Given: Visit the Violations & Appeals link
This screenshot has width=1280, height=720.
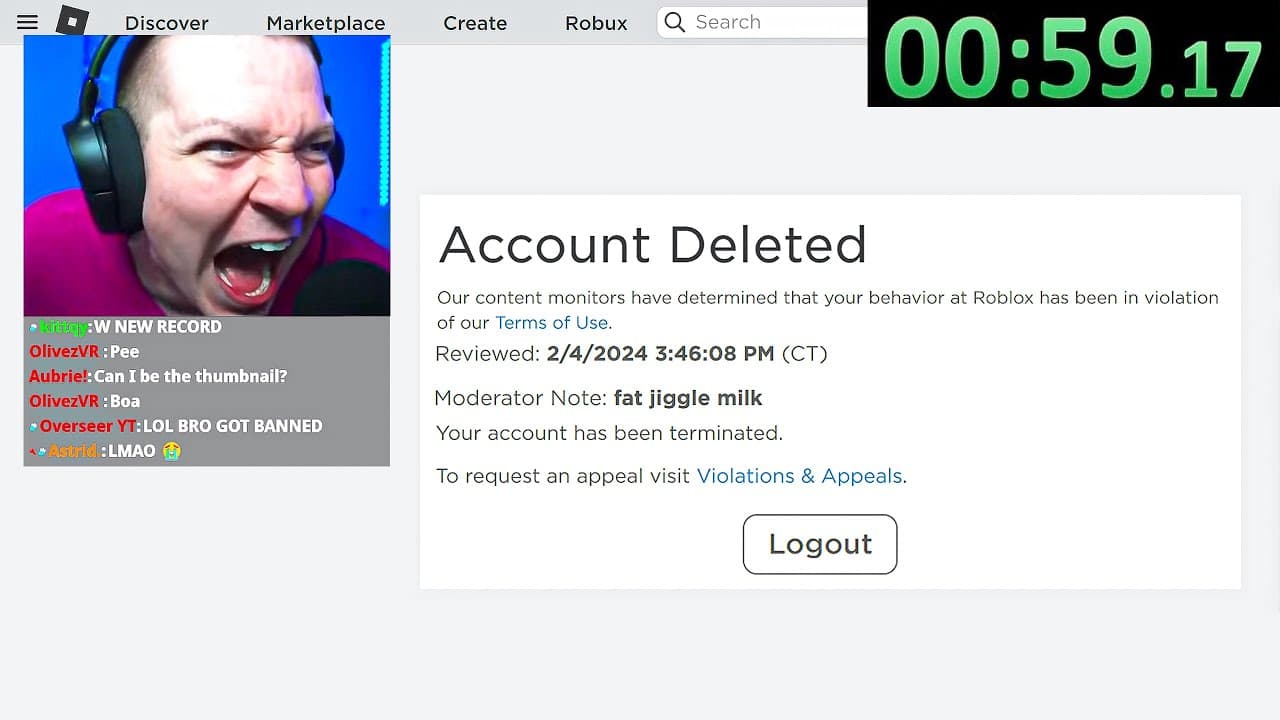Looking at the screenshot, I should click(800, 476).
